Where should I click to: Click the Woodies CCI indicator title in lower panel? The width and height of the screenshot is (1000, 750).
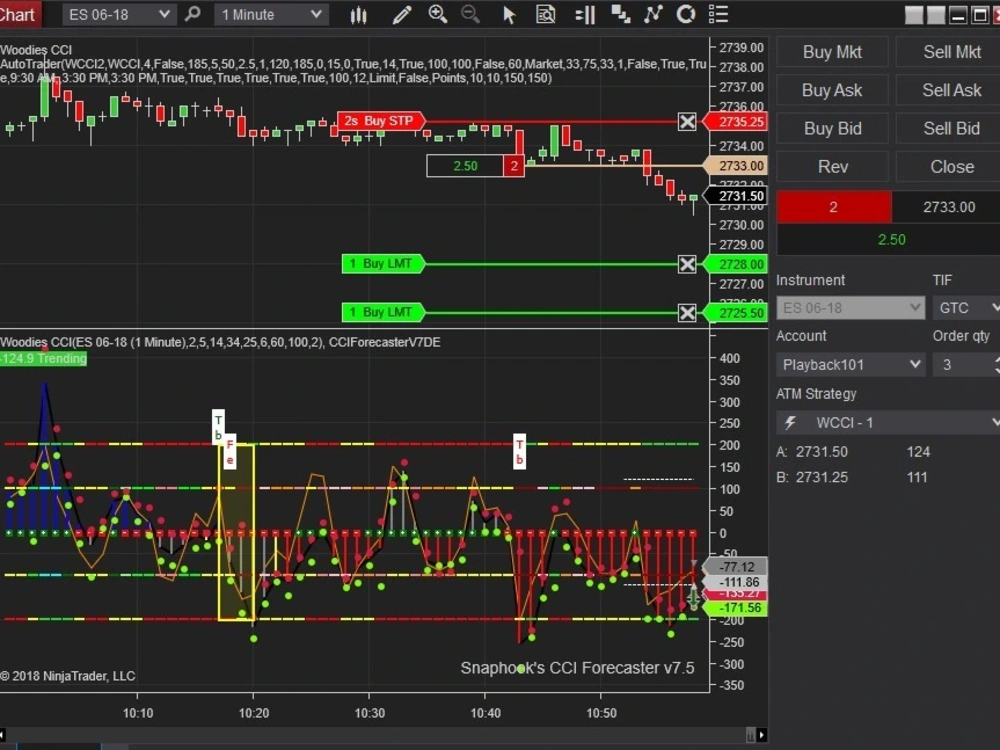click(220, 342)
